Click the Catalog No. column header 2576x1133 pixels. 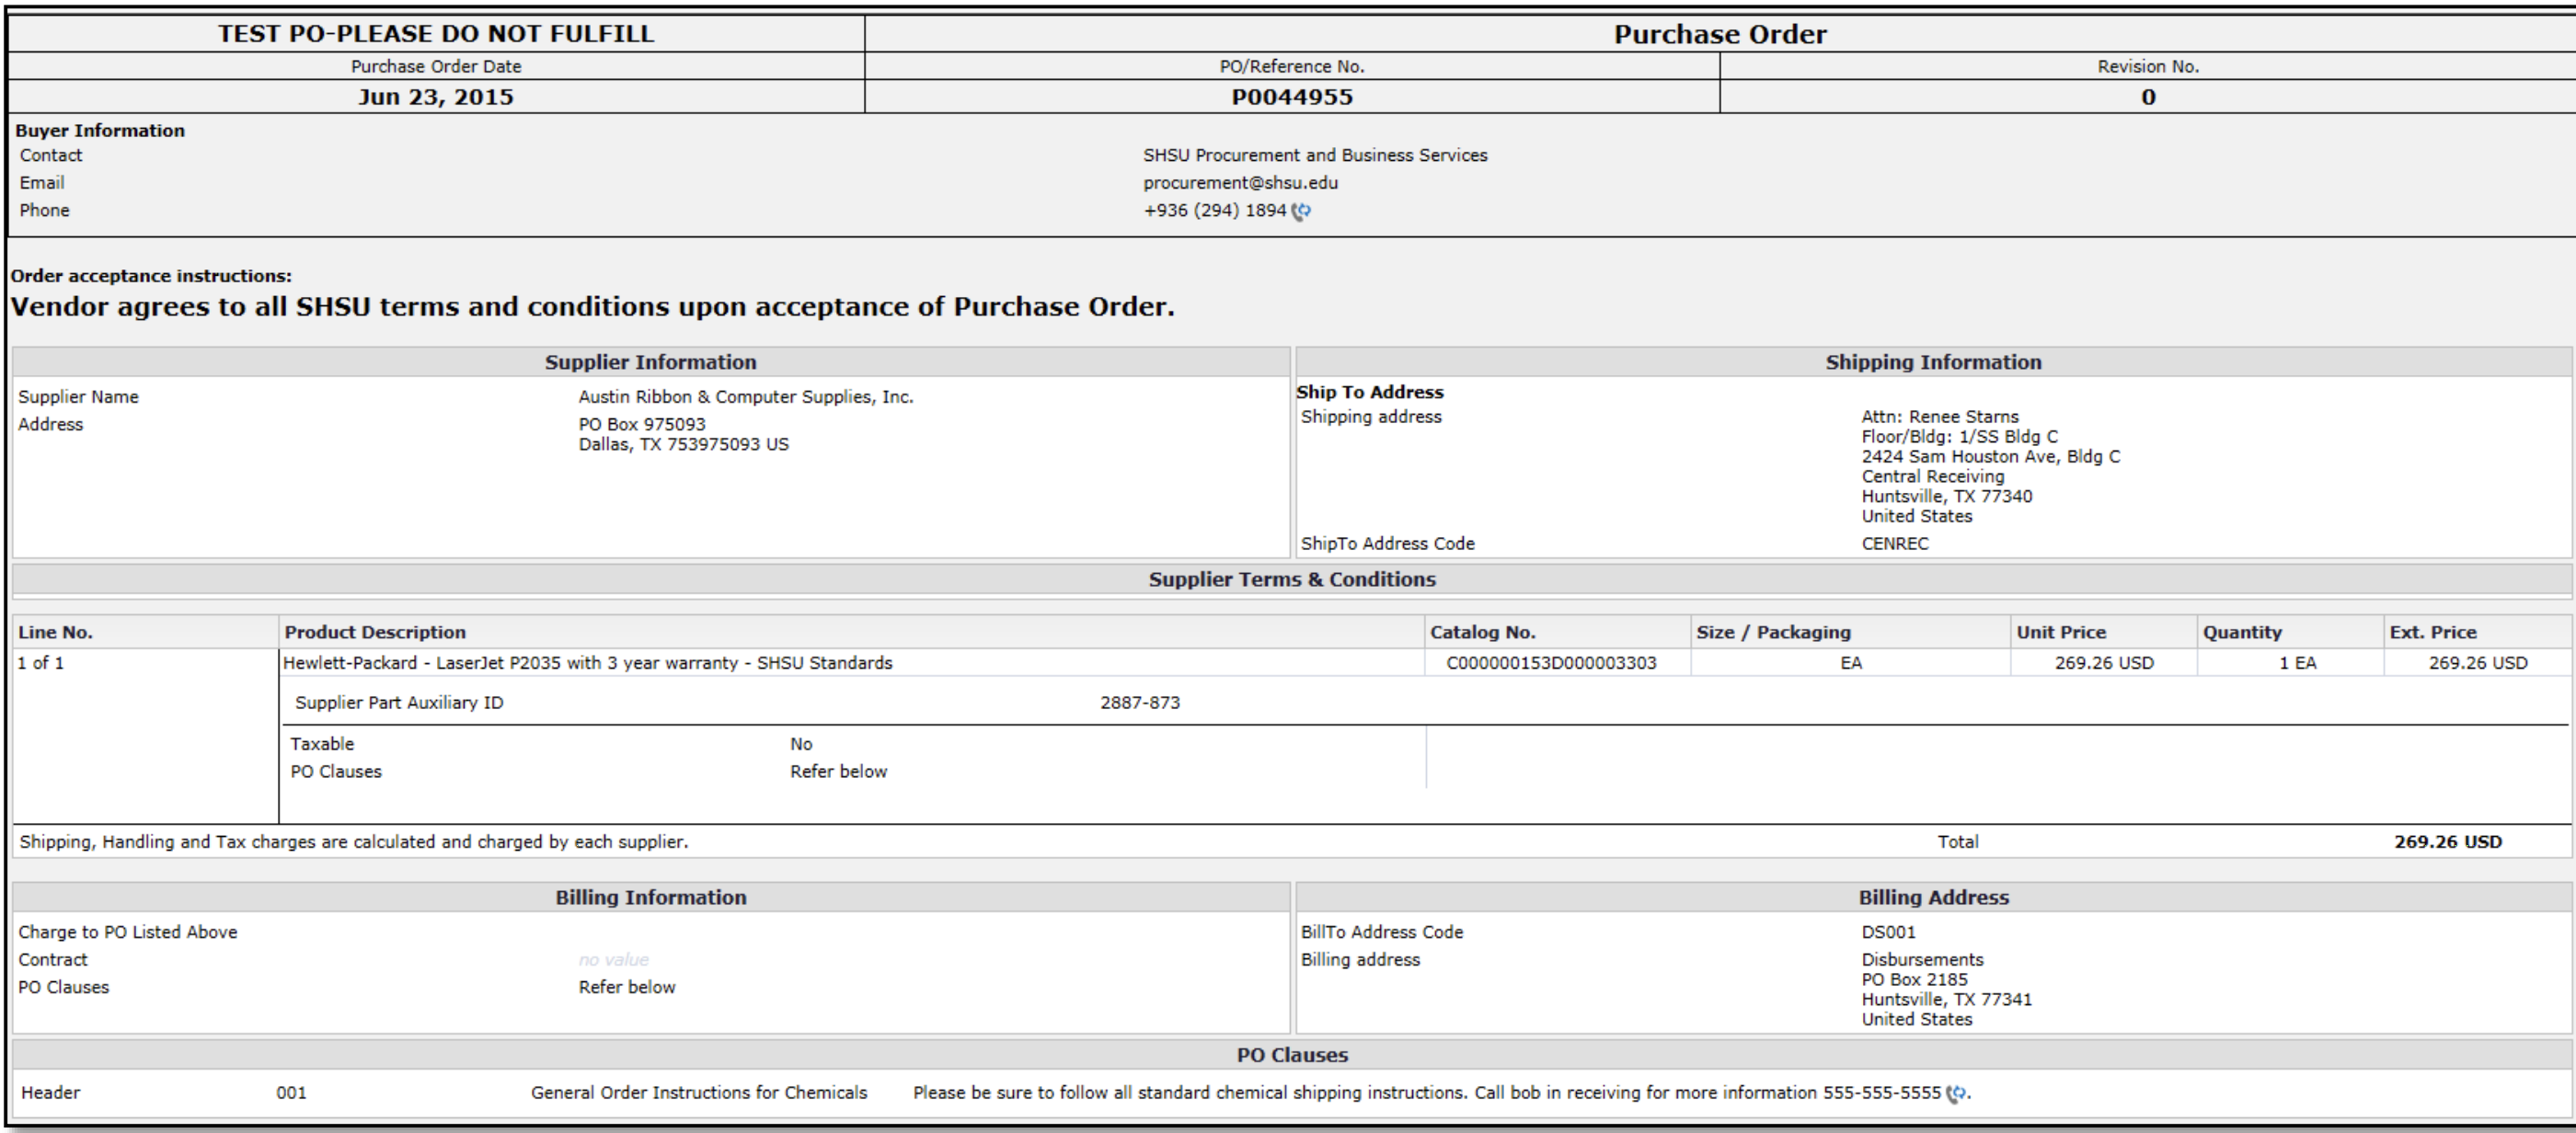(1482, 632)
